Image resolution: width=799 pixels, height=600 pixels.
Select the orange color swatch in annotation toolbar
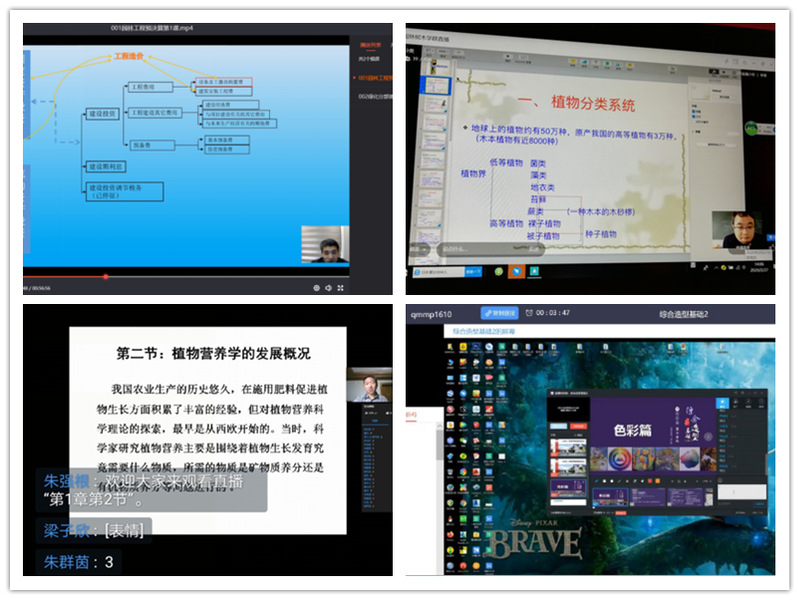click(x=657, y=481)
